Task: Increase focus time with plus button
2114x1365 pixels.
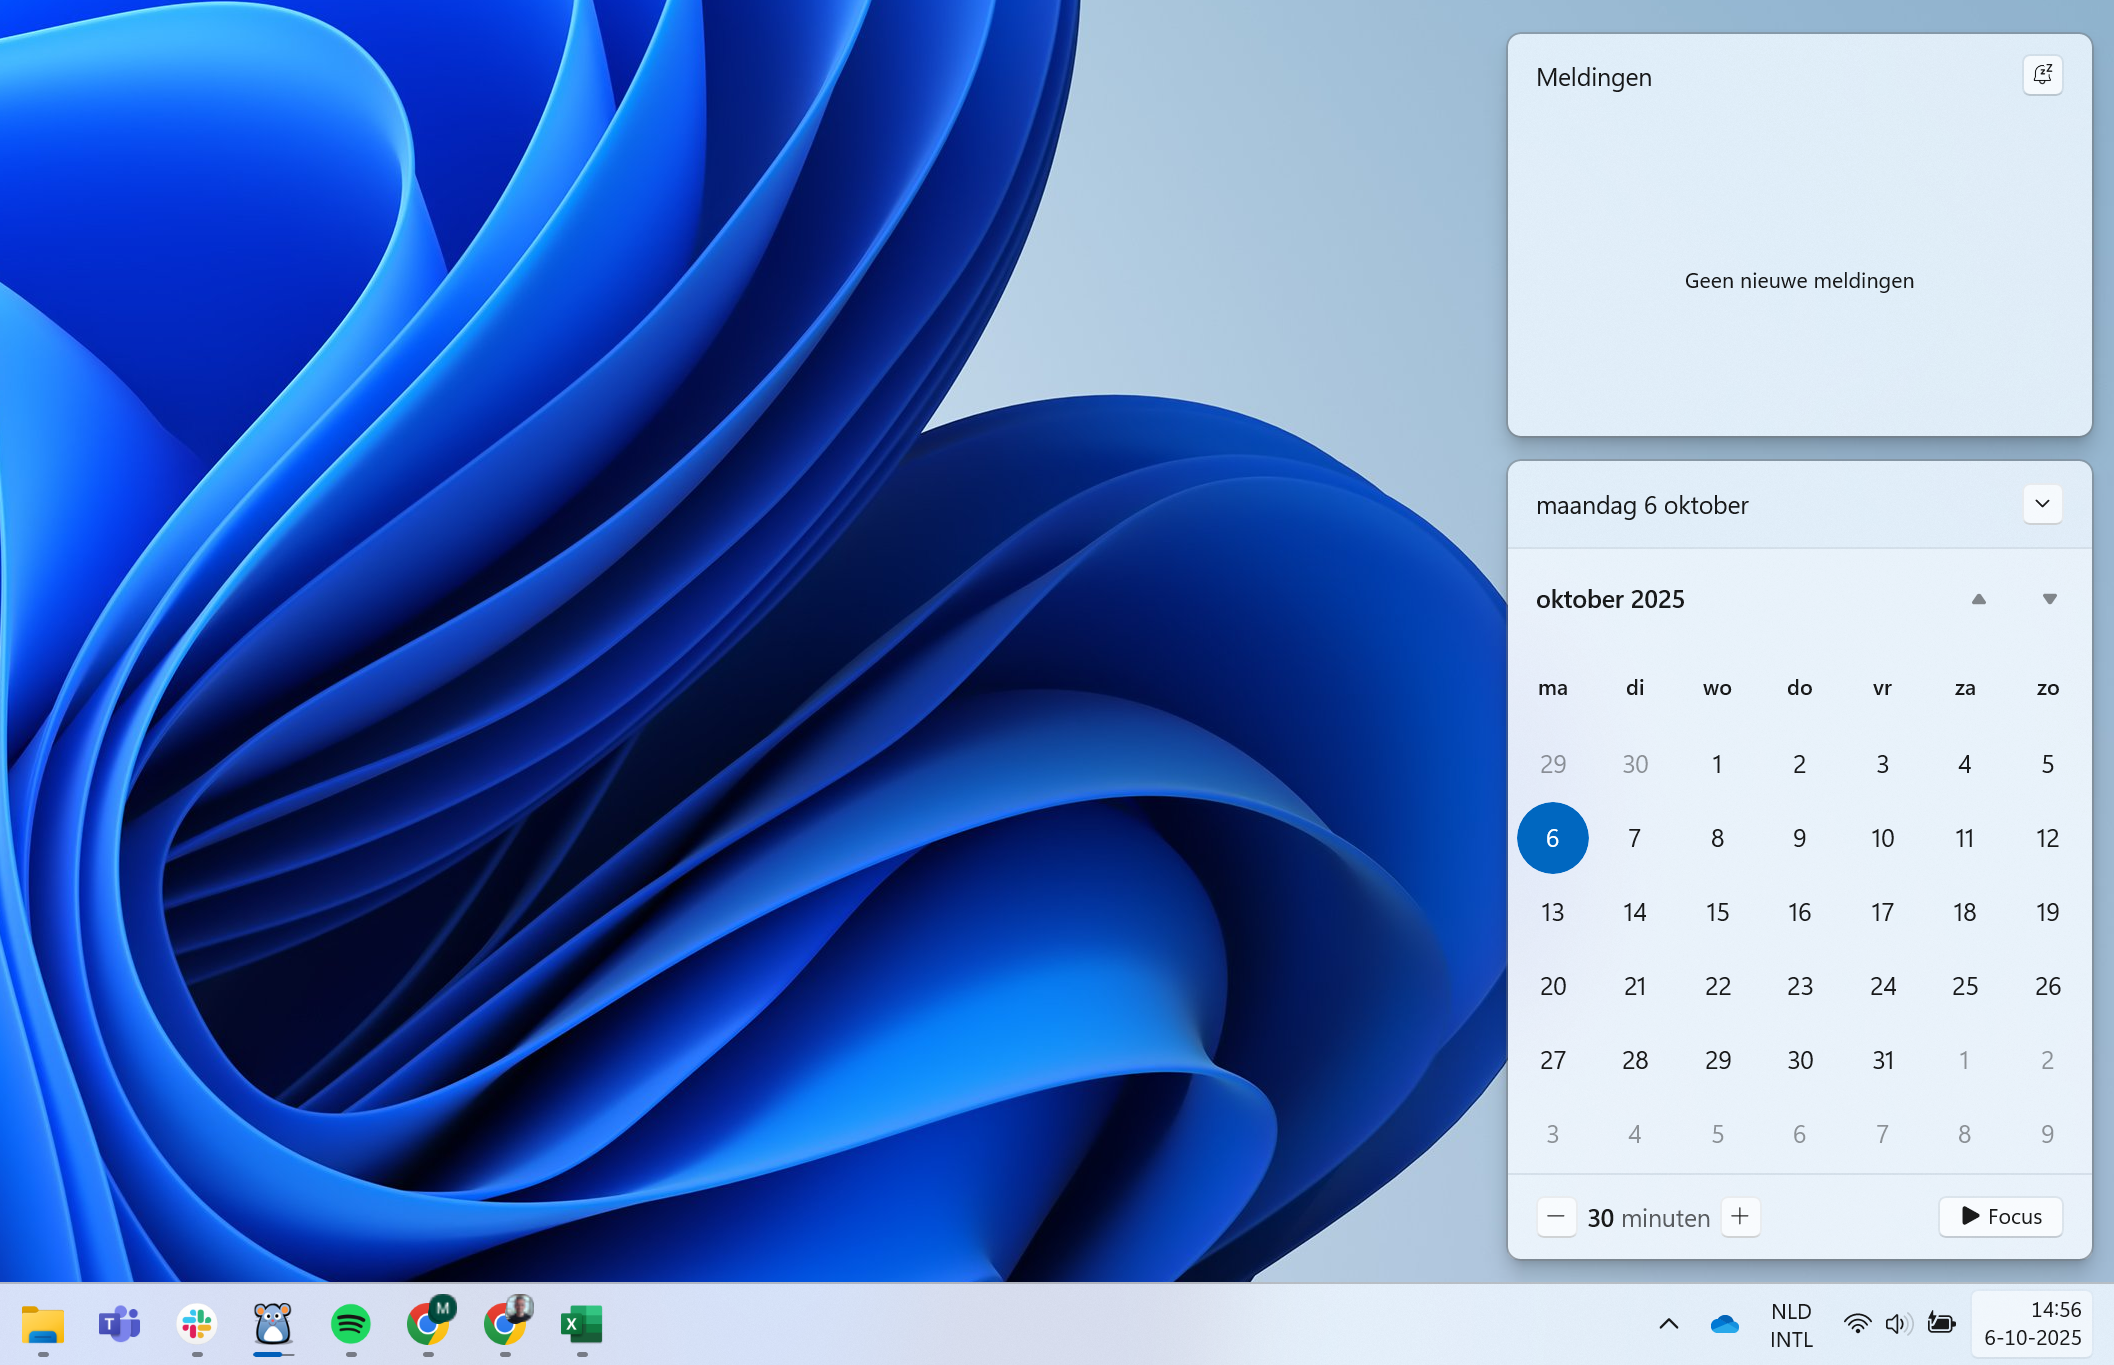Action: (x=1740, y=1216)
